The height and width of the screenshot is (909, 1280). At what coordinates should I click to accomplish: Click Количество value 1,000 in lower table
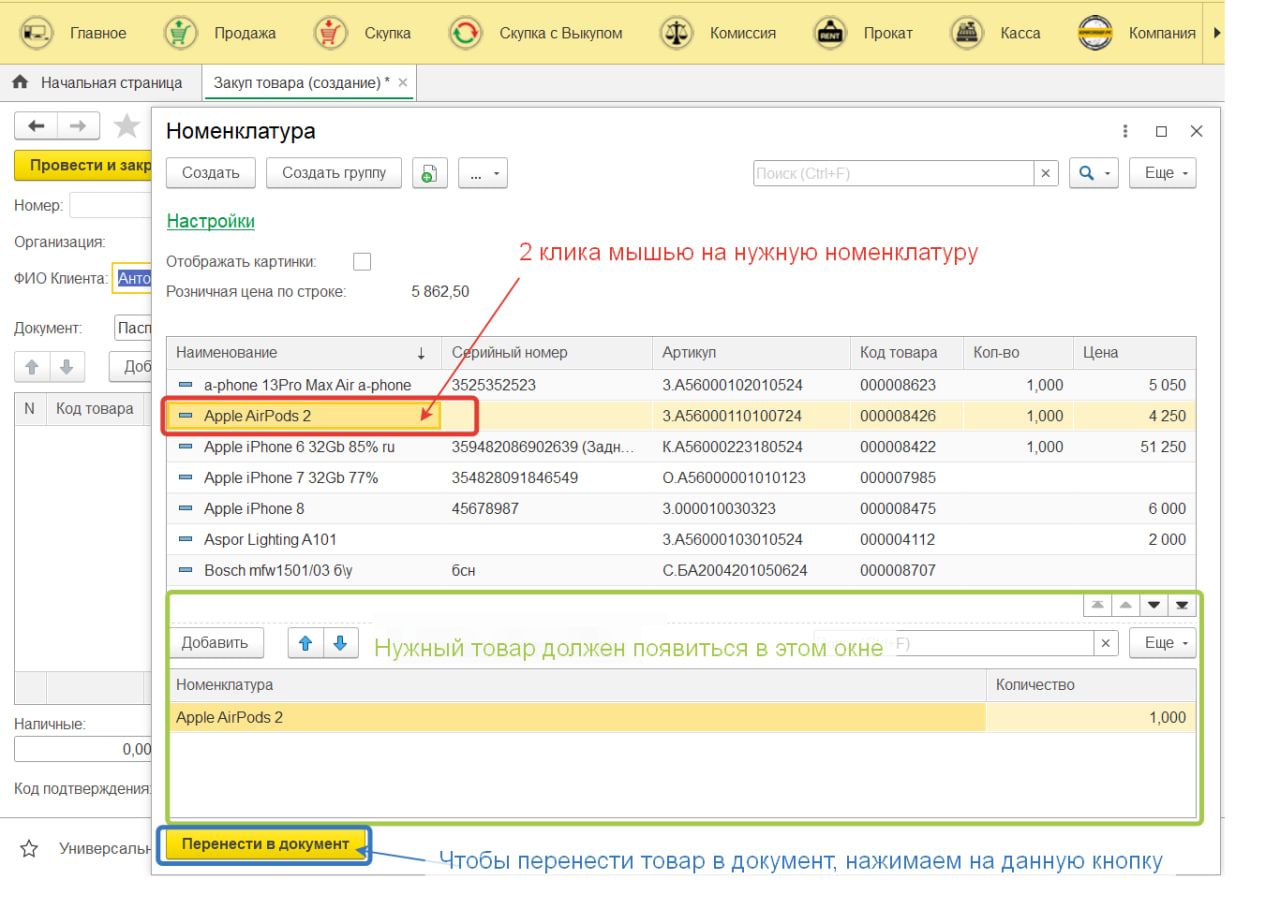1091,717
